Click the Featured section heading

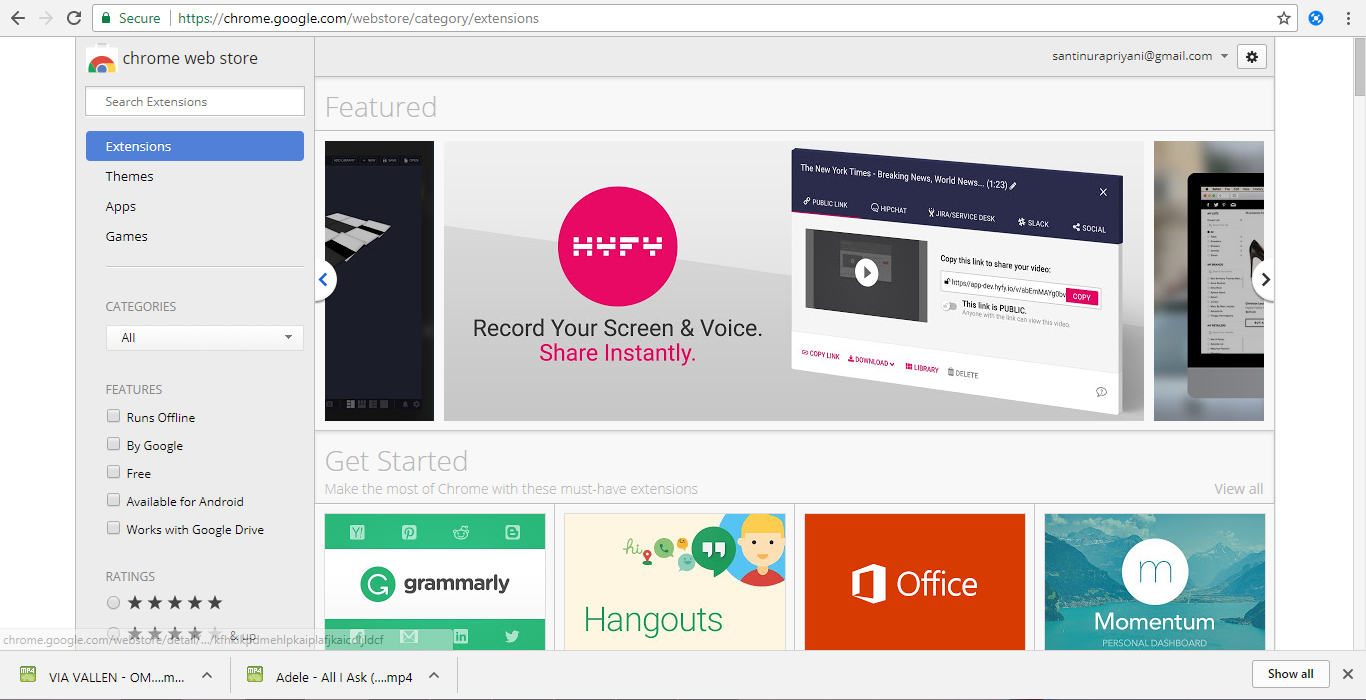coord(381,107)
